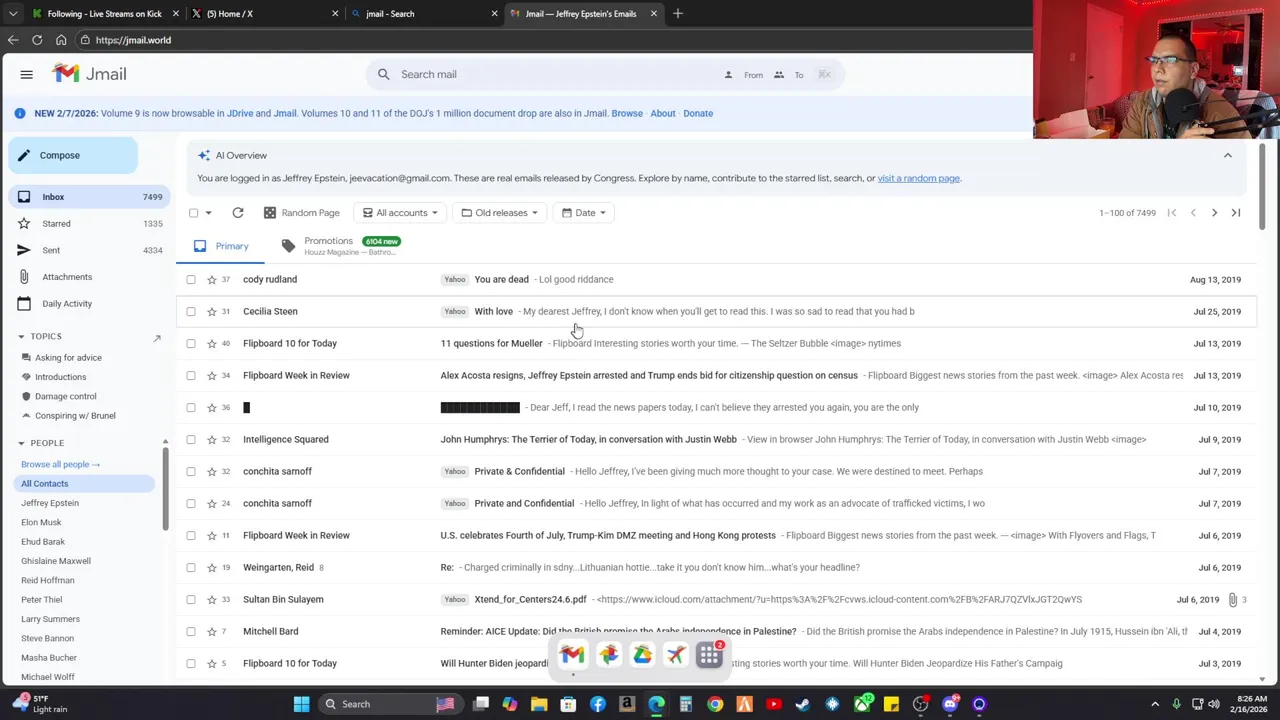
Task: Click the search magnifier icon in Jmail
Action: 384,74
